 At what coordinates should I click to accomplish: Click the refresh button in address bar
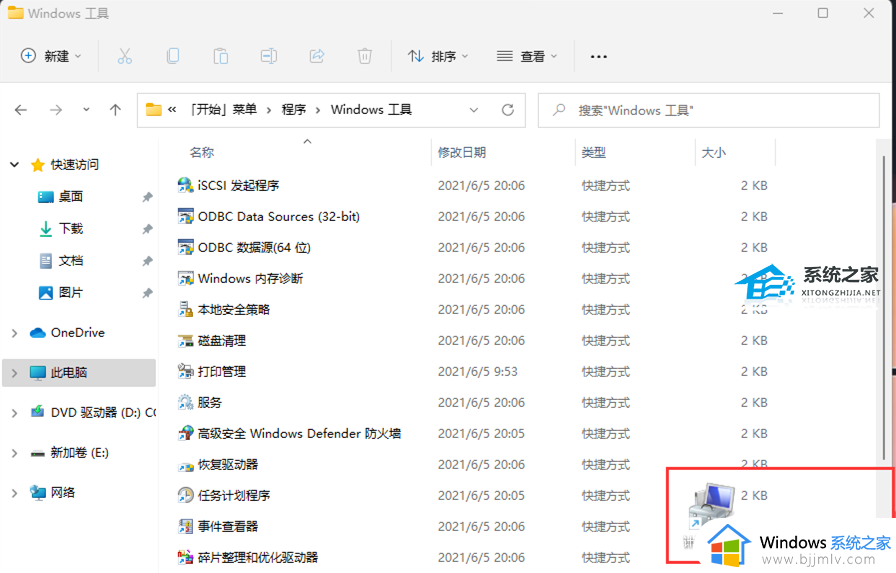(x=507, y=110)
